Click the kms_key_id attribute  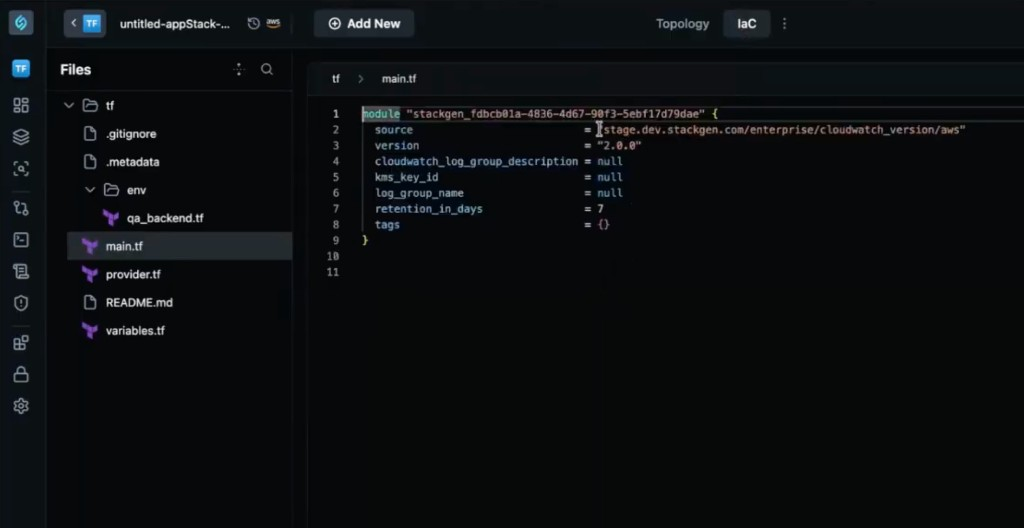(406, 177)
